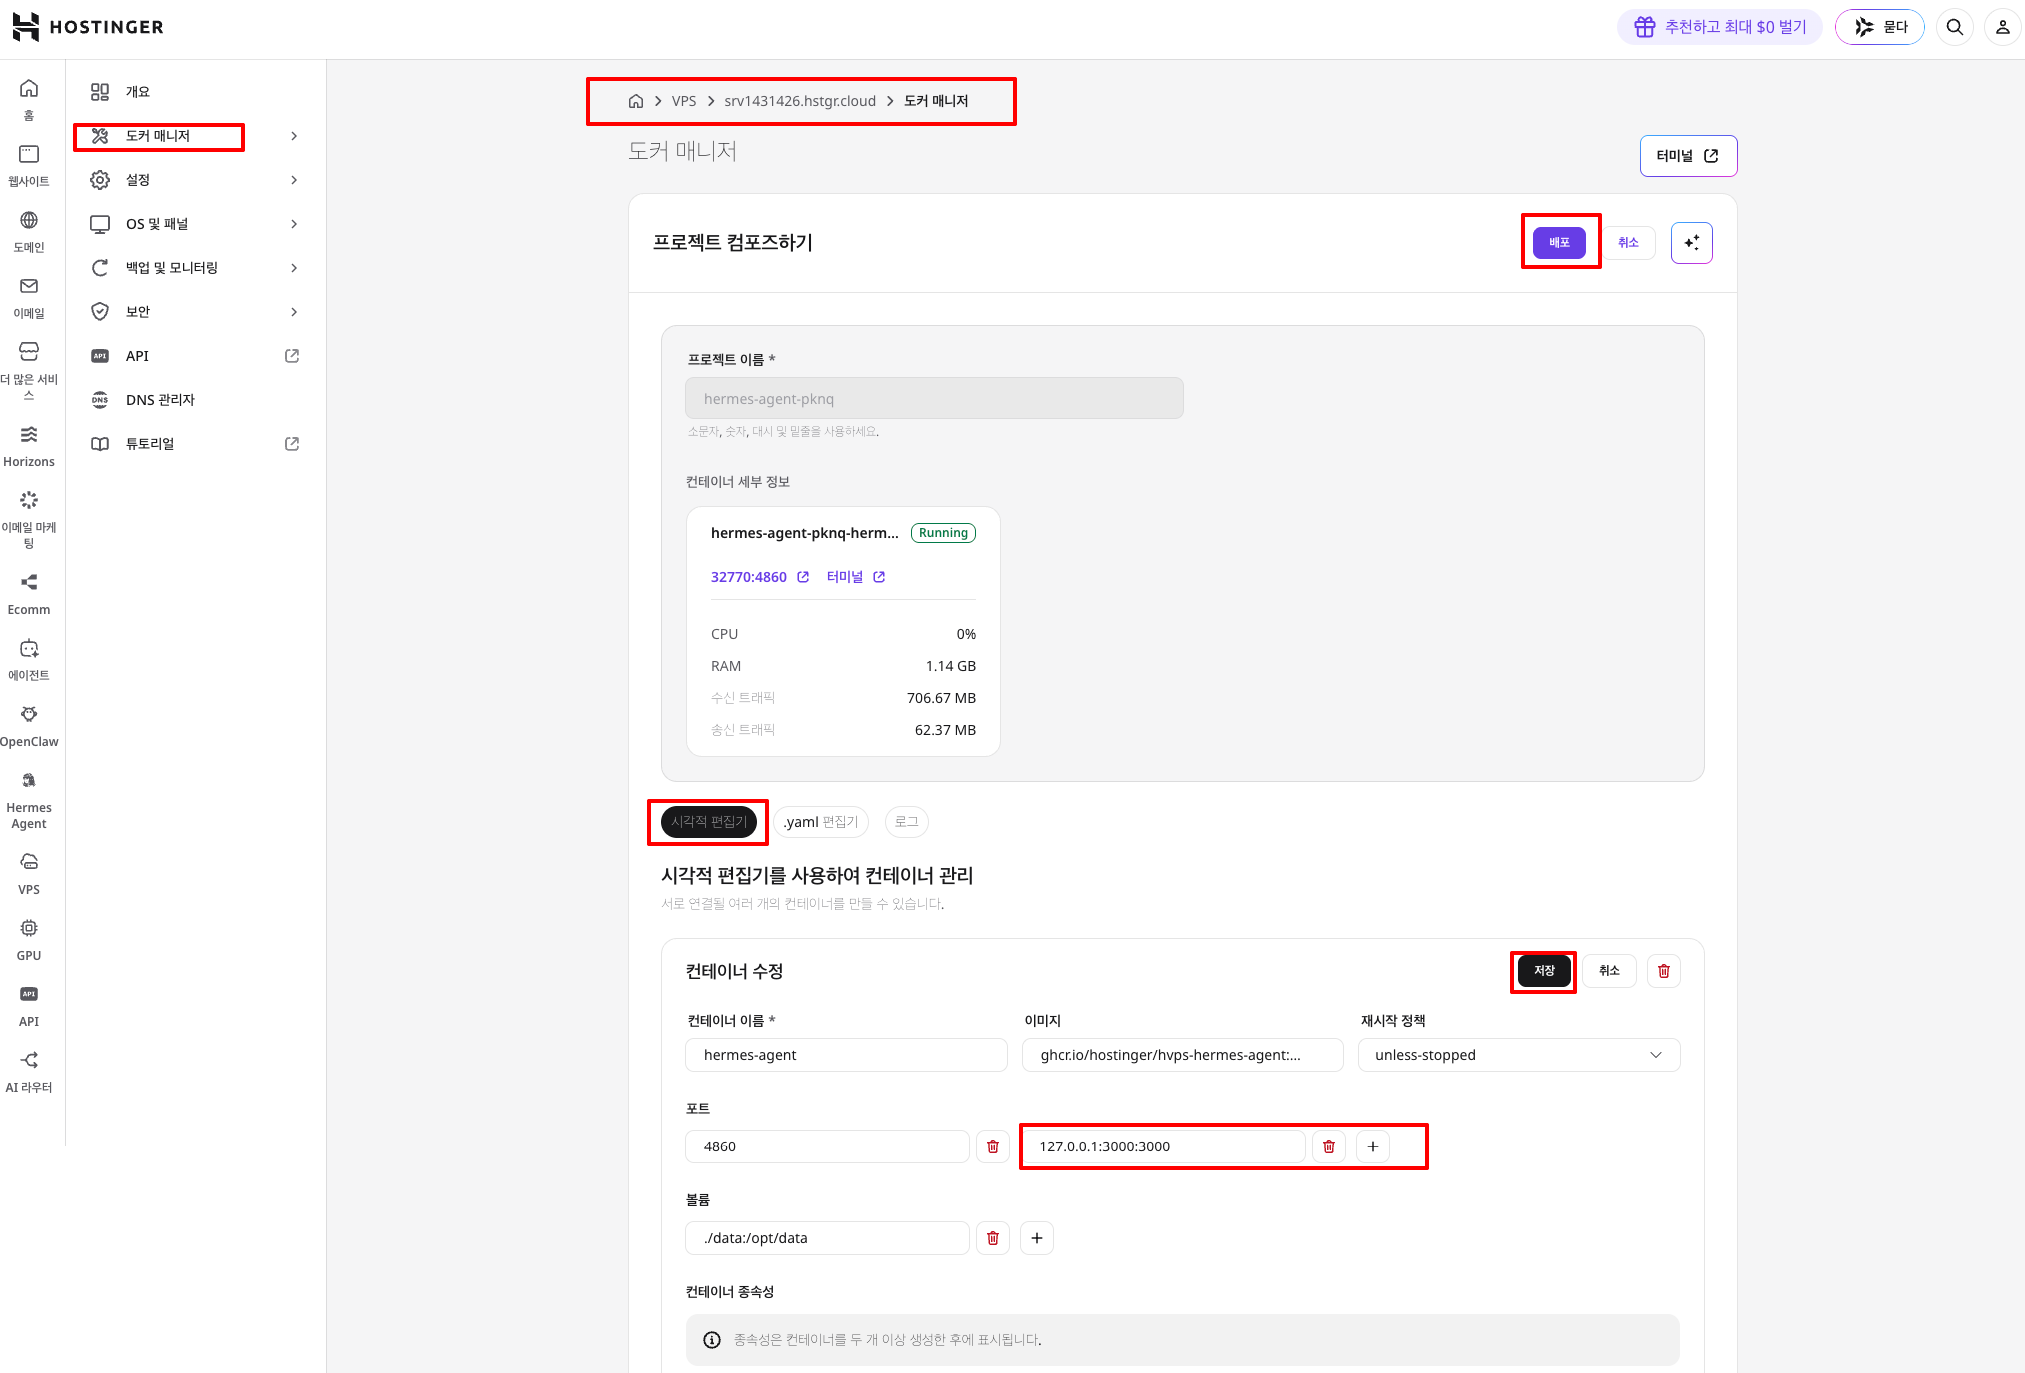The height and width of the screenshot is (1373, 2025).
Task: Expand the 보안 menu chevron
Action: pyautogui.click(x=293, y=312)
